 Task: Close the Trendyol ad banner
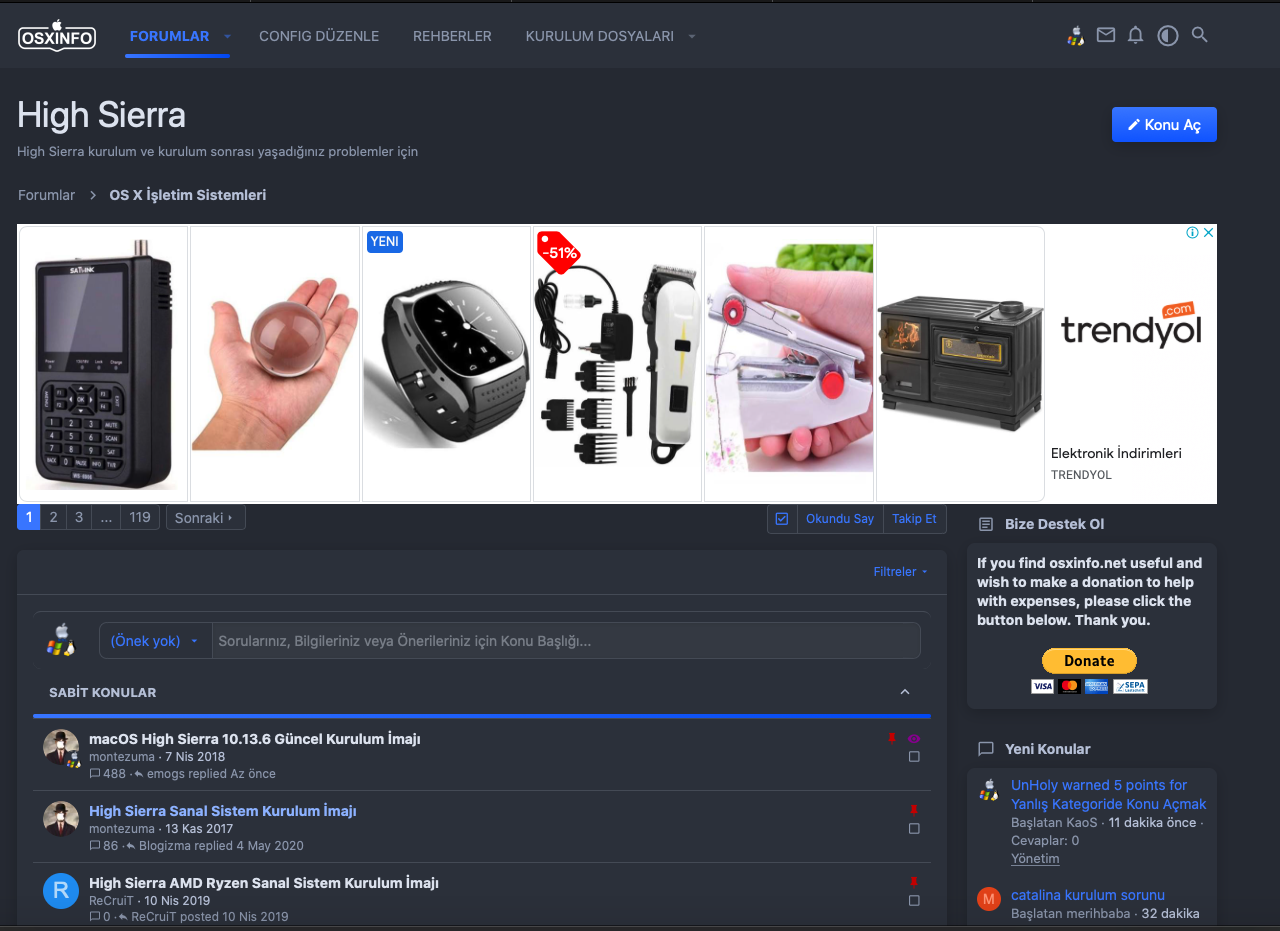tap(1208, 233)
